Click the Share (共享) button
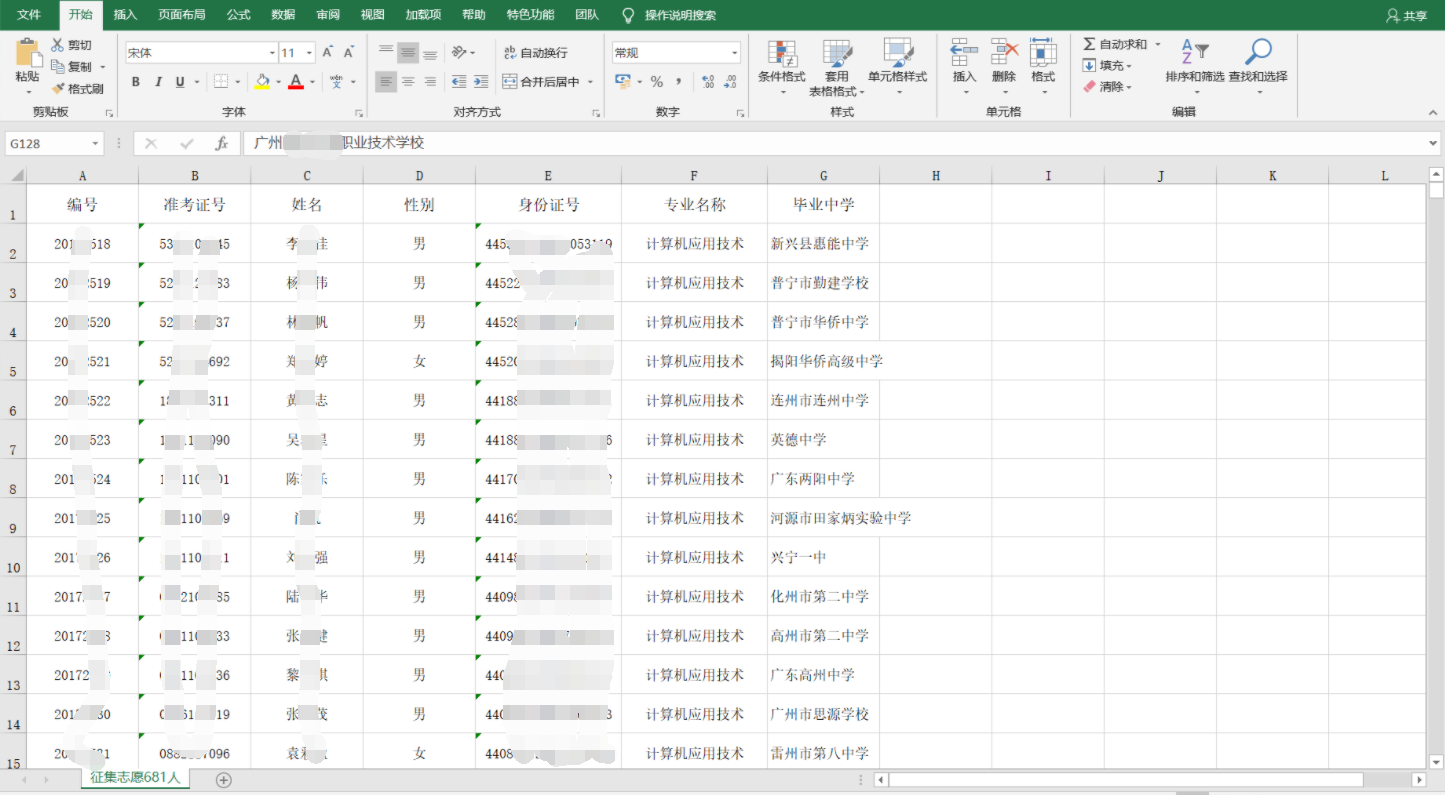 pyautogui.click(x=1406, y=16)
